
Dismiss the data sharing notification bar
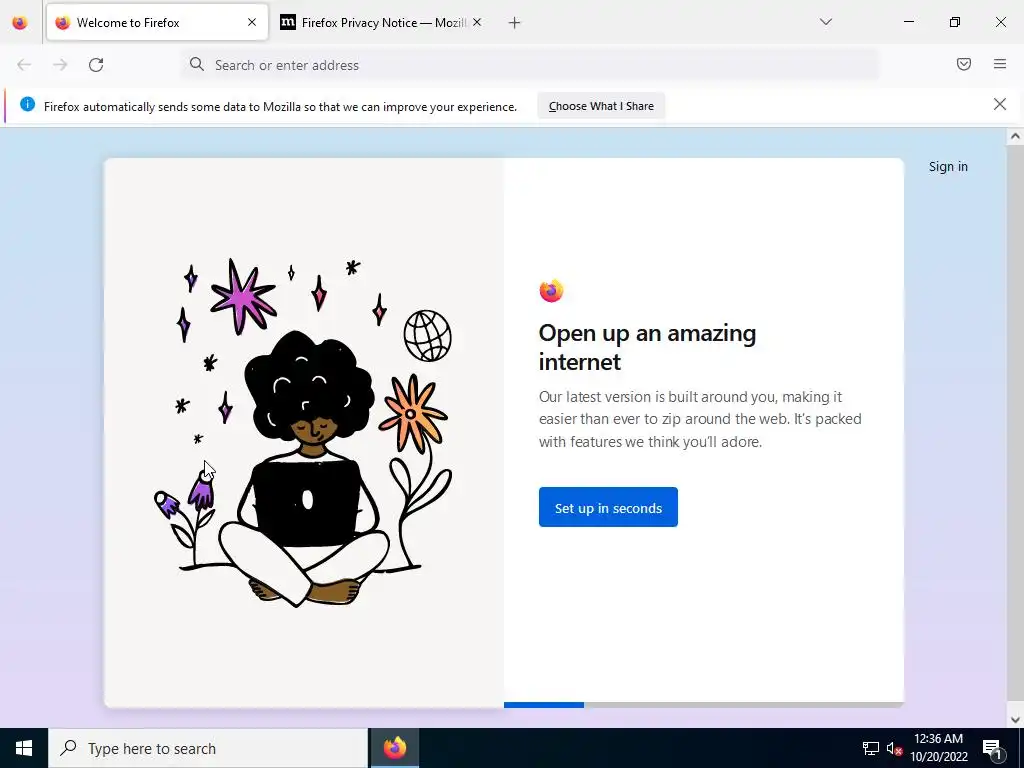pyautogui.click(x=1000, y=104)
